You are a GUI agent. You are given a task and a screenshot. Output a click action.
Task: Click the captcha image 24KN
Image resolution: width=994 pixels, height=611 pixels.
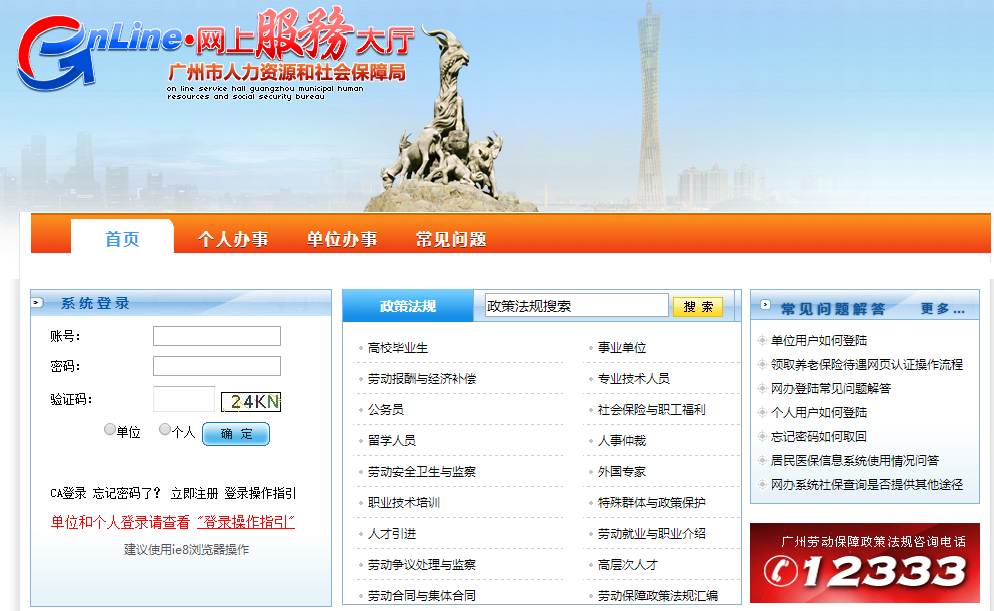(x=250, y=402)
